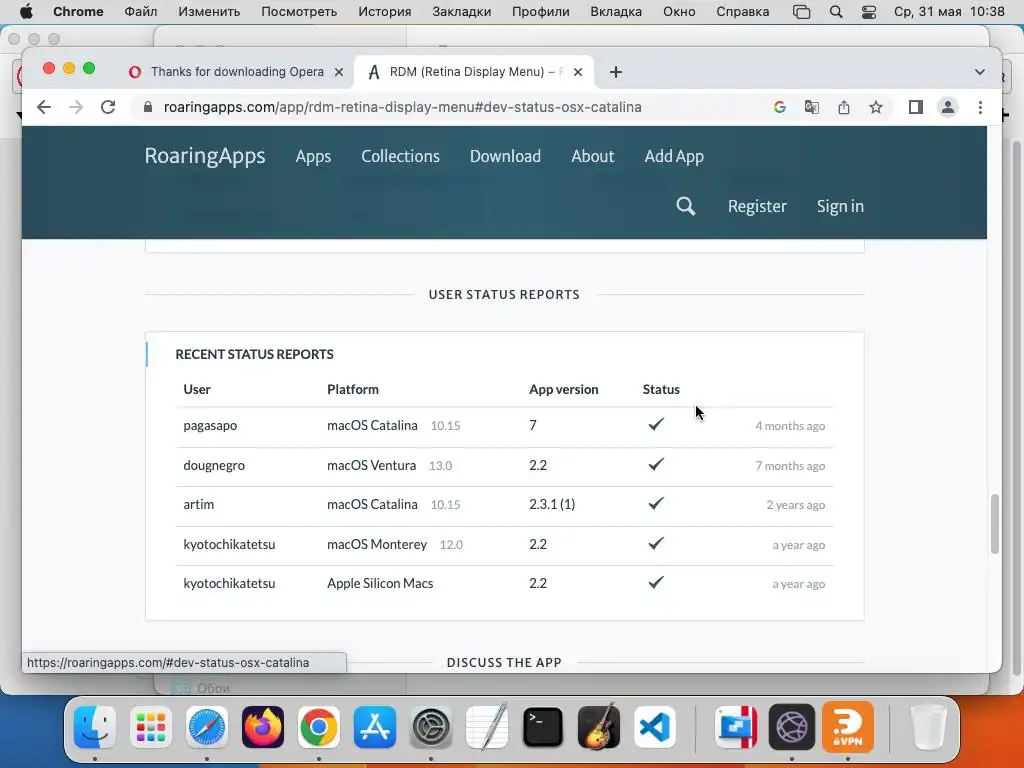
Task: Click the Register link
Action: [x=757, y=206]
